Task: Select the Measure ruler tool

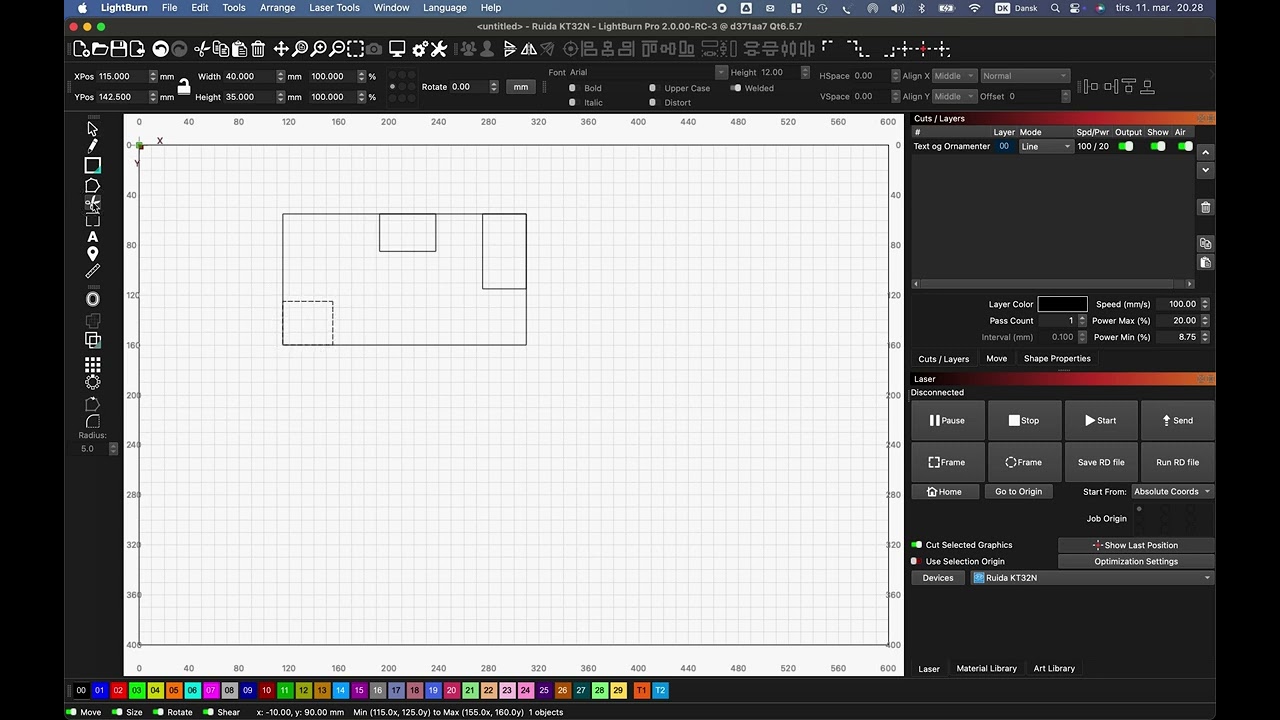Action: tap(92, 271)
